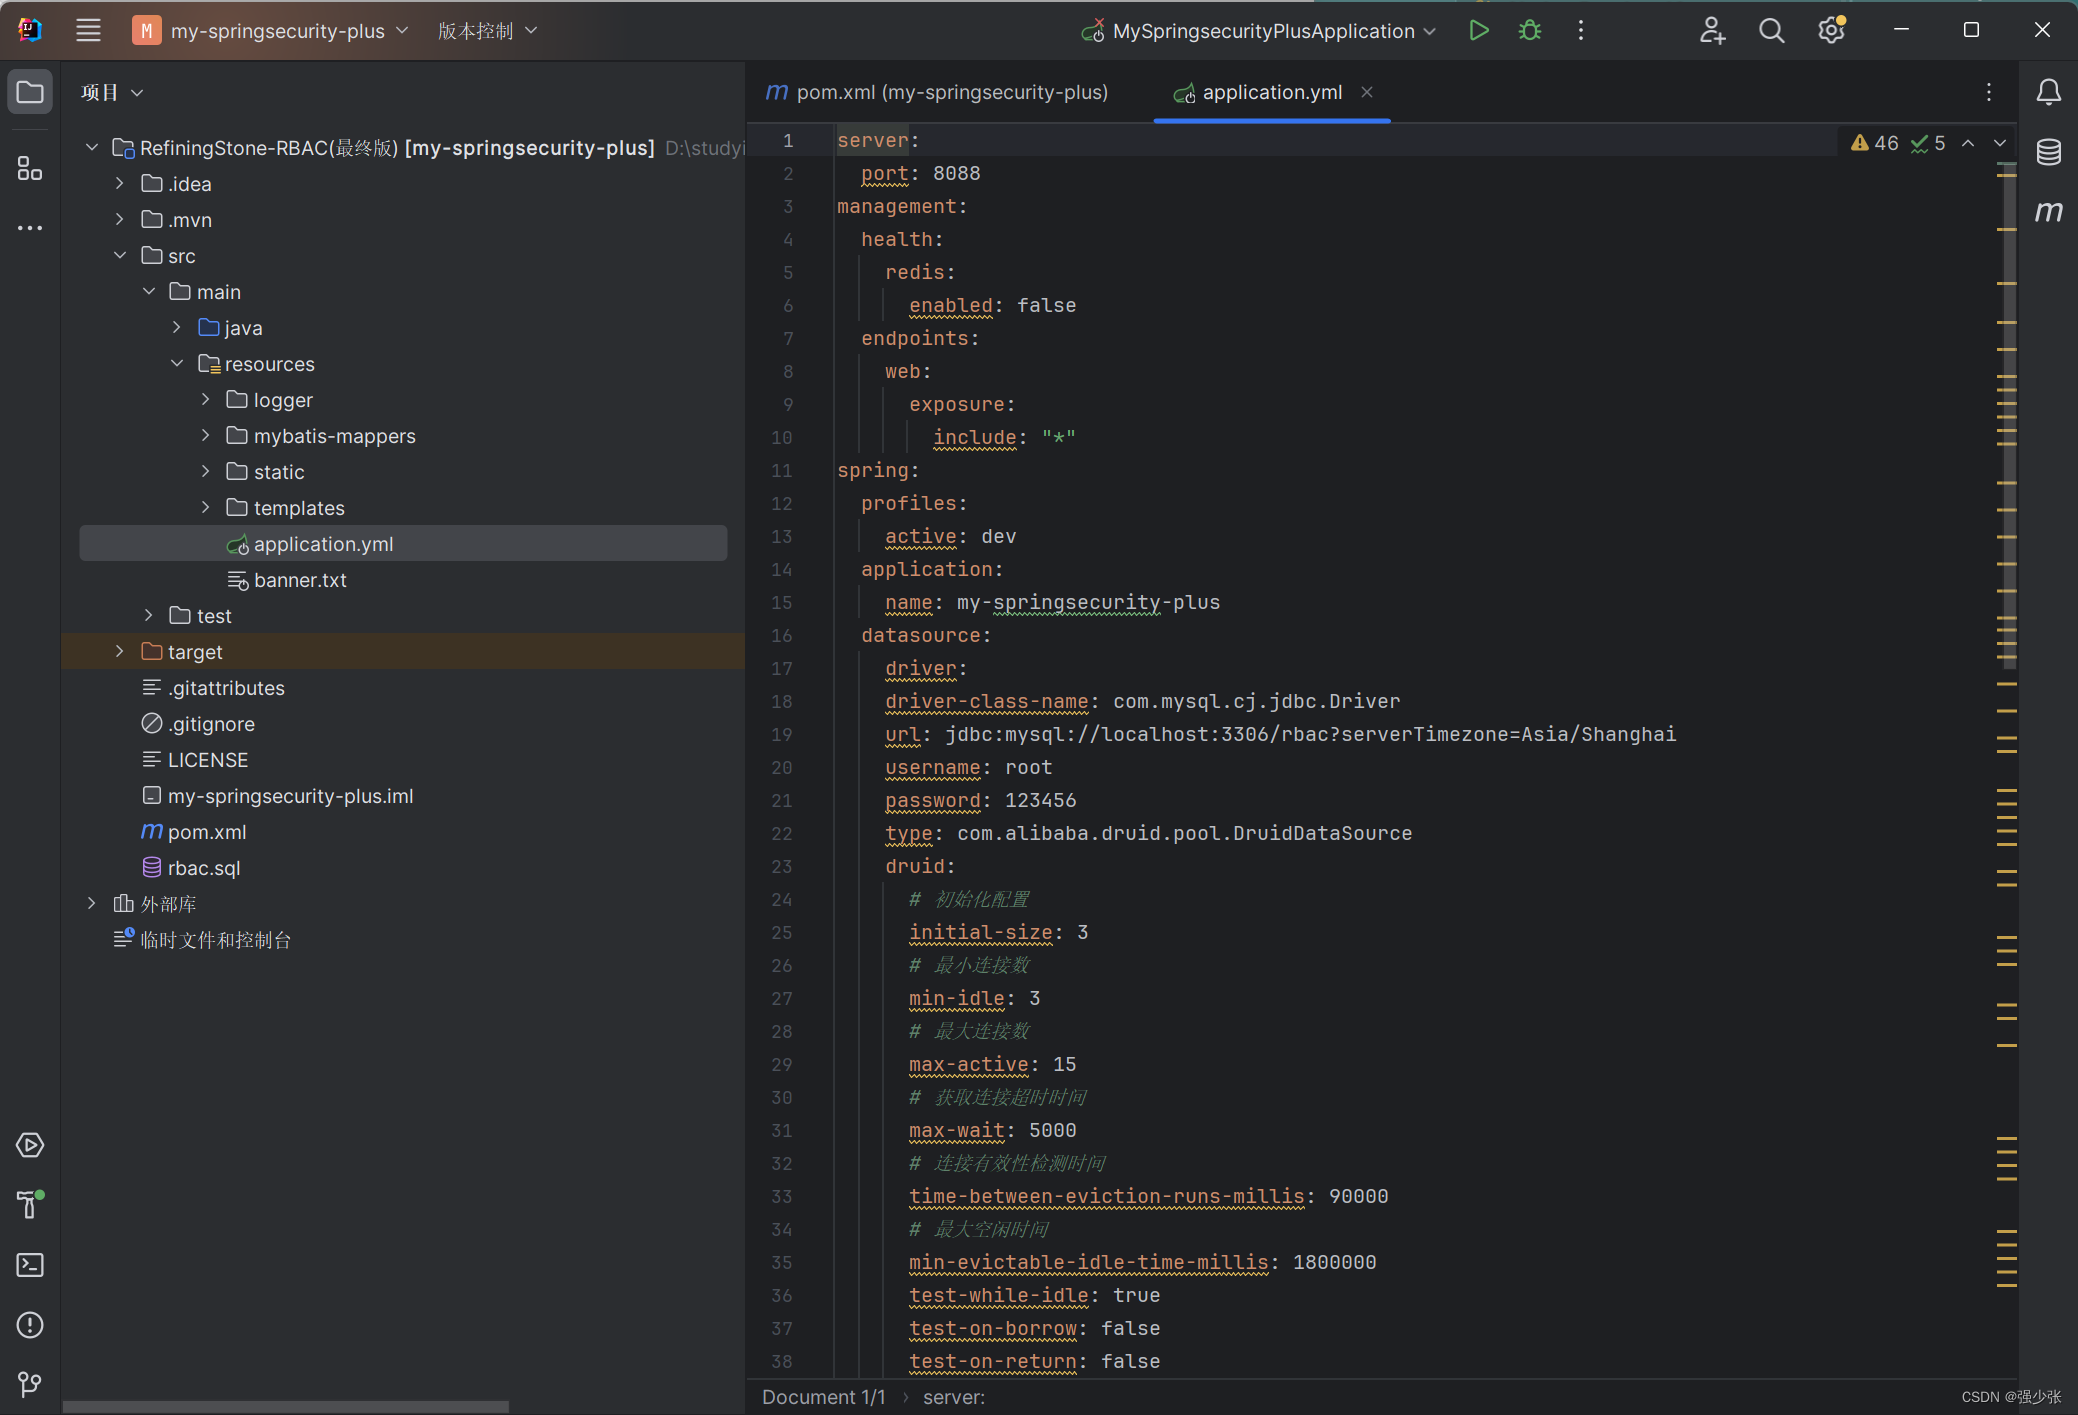The height and width of the screenshot is (1415, 2078).
Task: Open the 项目 view selector dropdown
Action: point(112,92)
